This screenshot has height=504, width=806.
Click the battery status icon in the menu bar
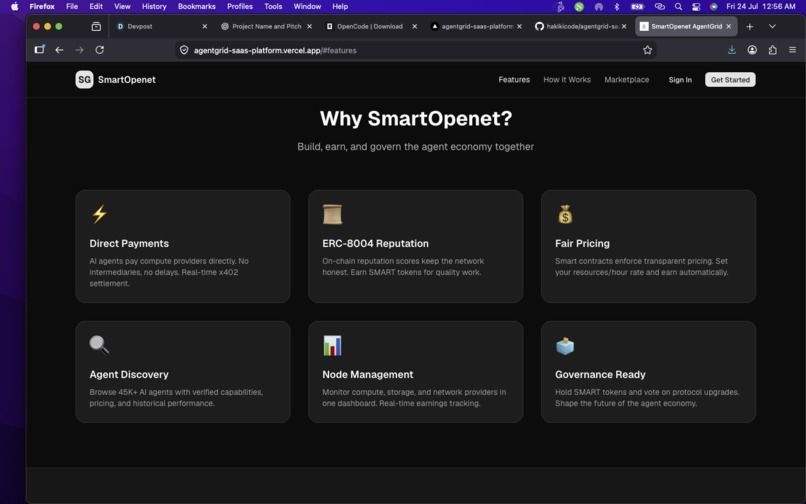pyautogui.click(x=637, y=7)
